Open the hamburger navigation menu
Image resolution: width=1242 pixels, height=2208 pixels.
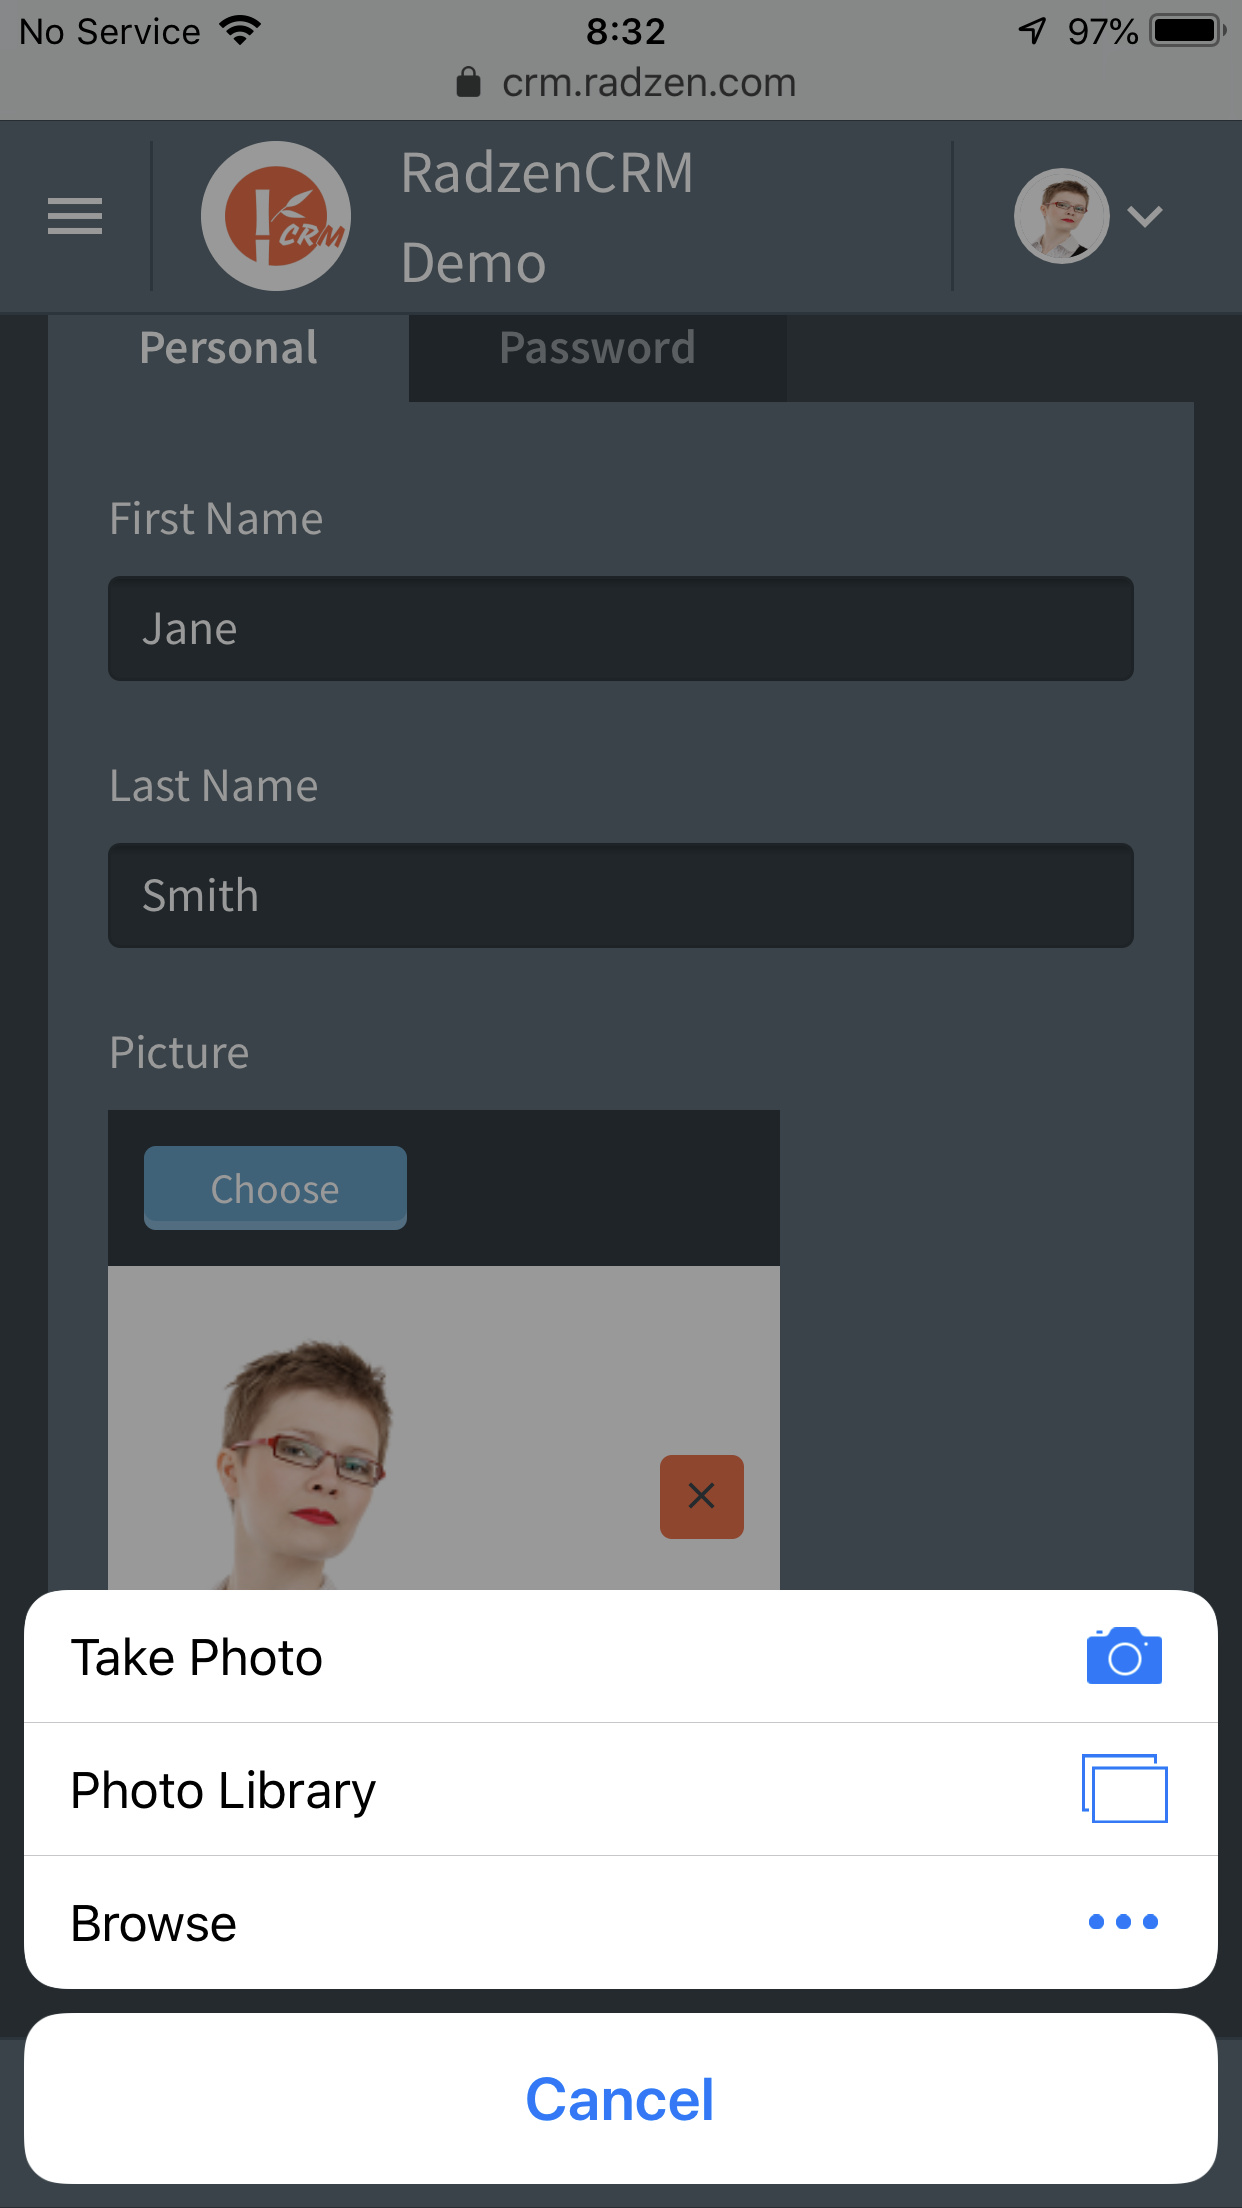click(x=74, y=215)
